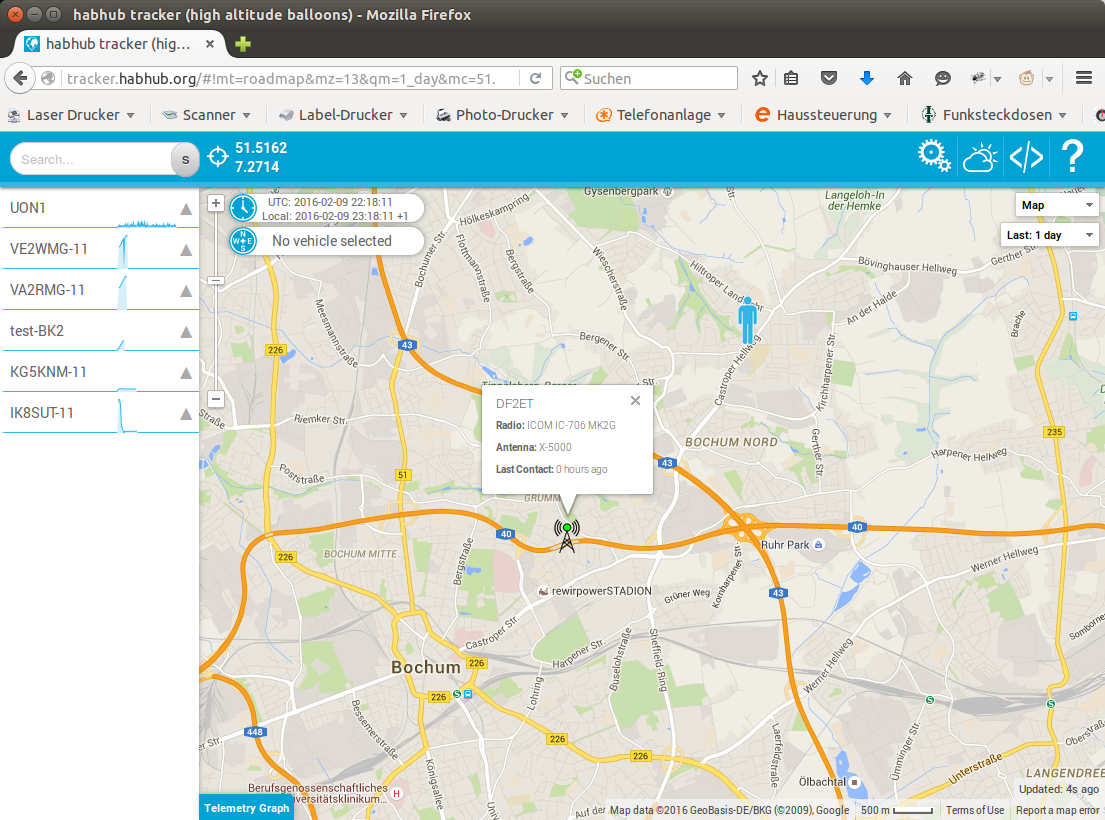Open the Funksteckdosen bookmark folder
The width and height of the screenshot is (1105, 820).
(994, 115)
